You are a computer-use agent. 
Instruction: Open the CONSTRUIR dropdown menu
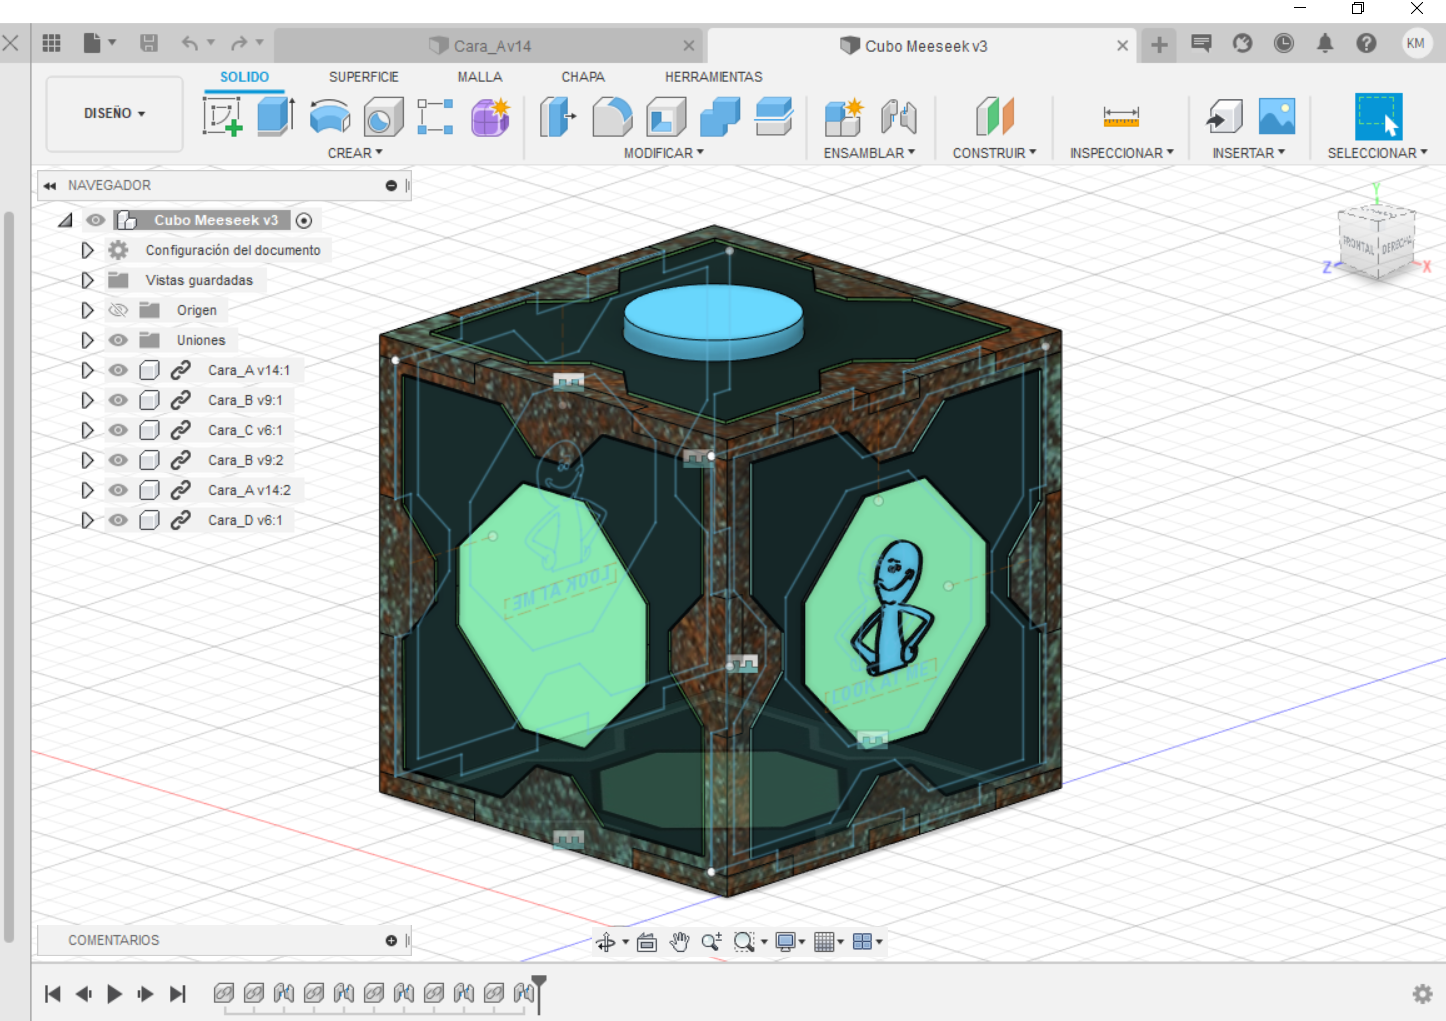tap(994, 153)
